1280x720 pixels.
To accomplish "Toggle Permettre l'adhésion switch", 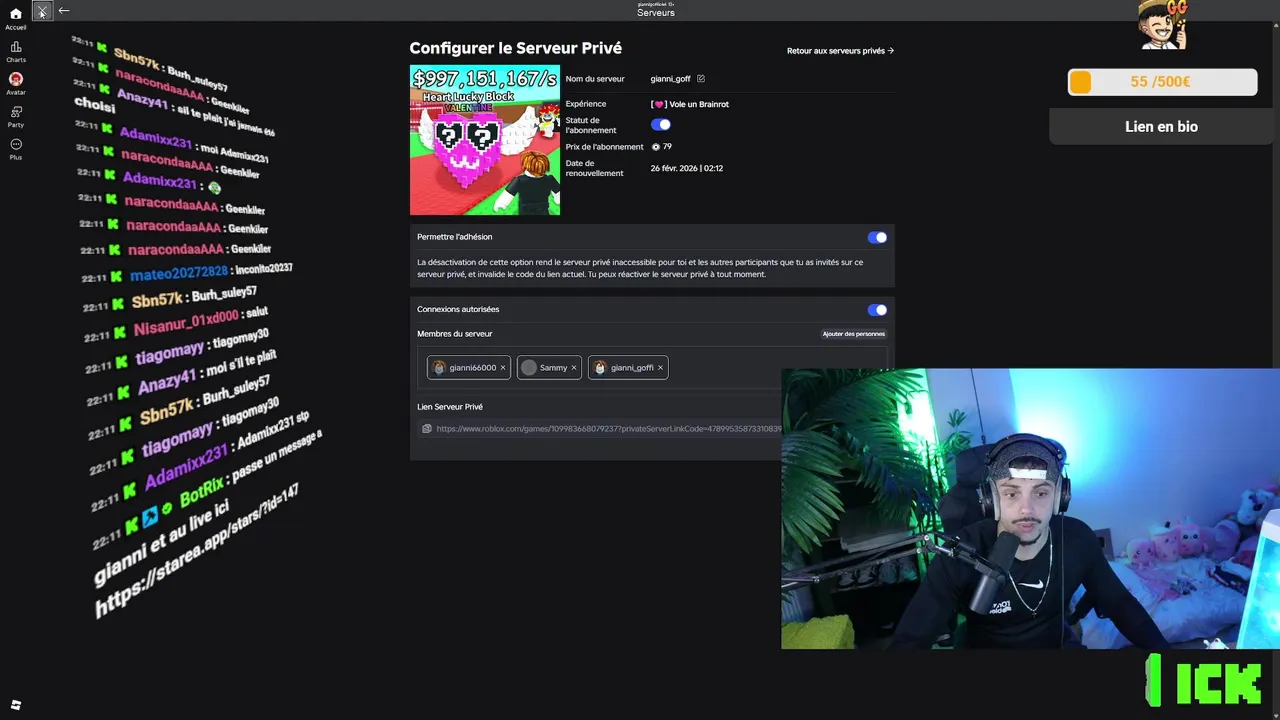I will (877, 237).
